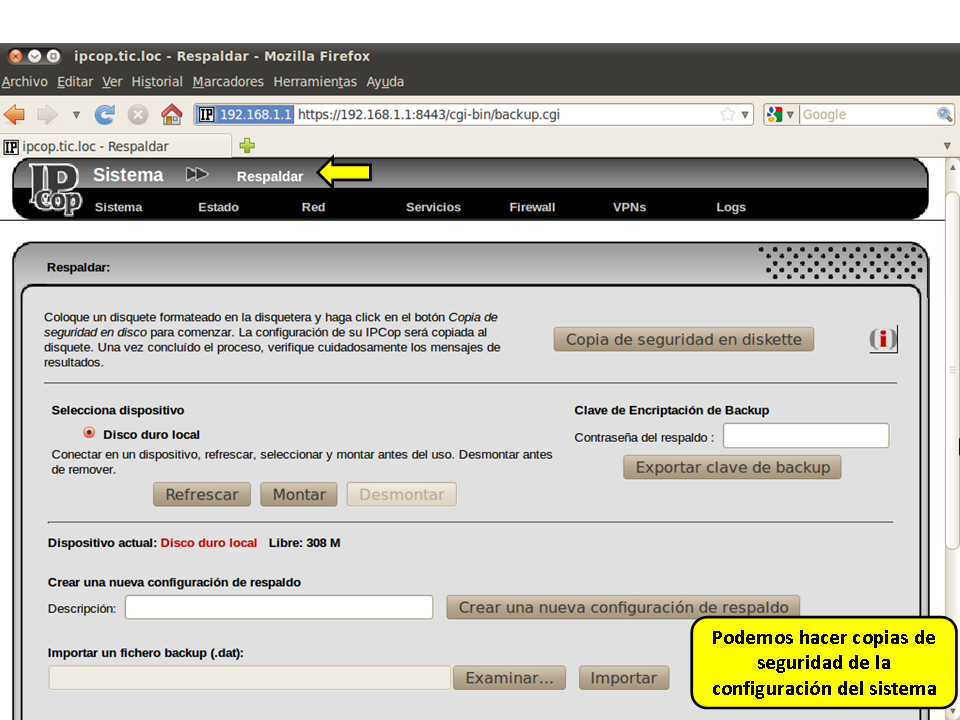Click the Montar button
This screenshot has height=720, width=960.
pyautogui.click(x=299, y=494)
